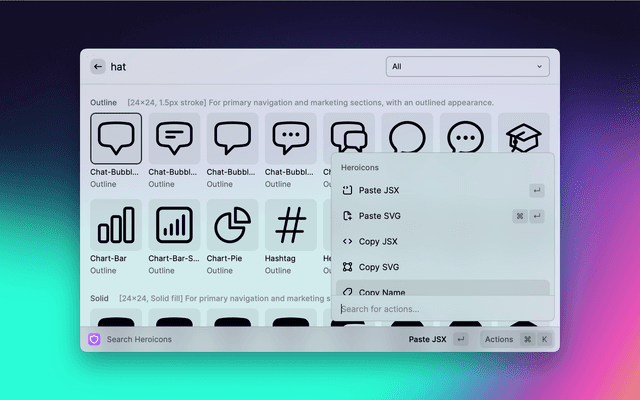Select Copy JSX in the action menu
Viewport: 640px width, 400px height.
tap(378, 241)
